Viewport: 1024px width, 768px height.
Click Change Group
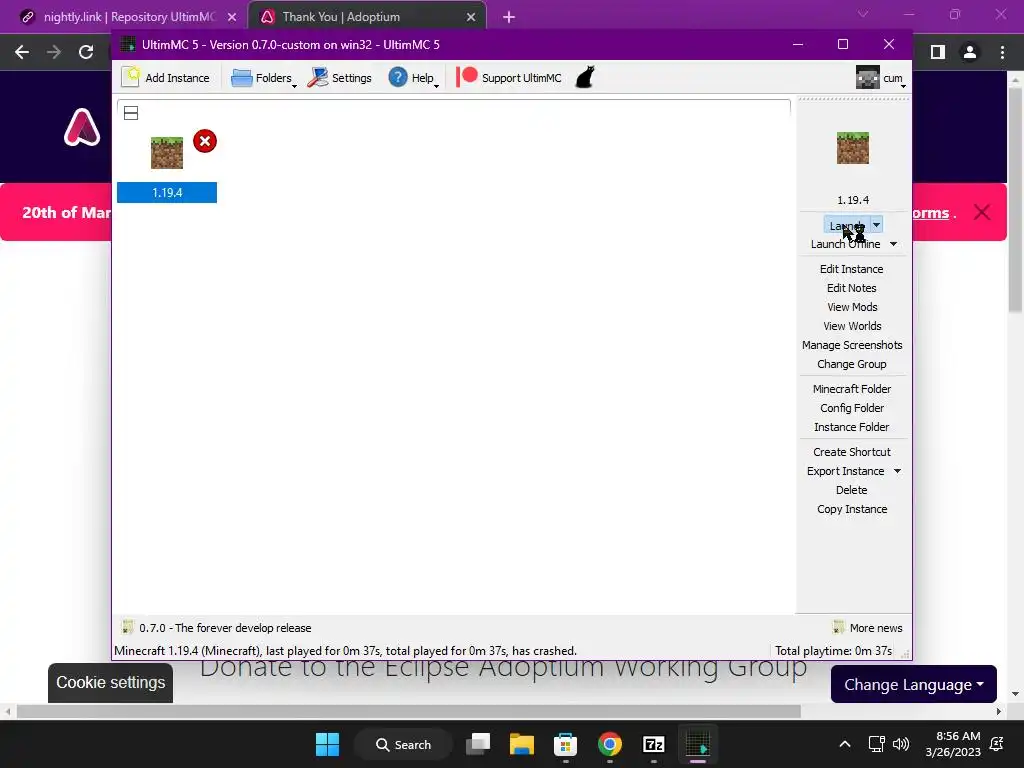click(852, 364)
